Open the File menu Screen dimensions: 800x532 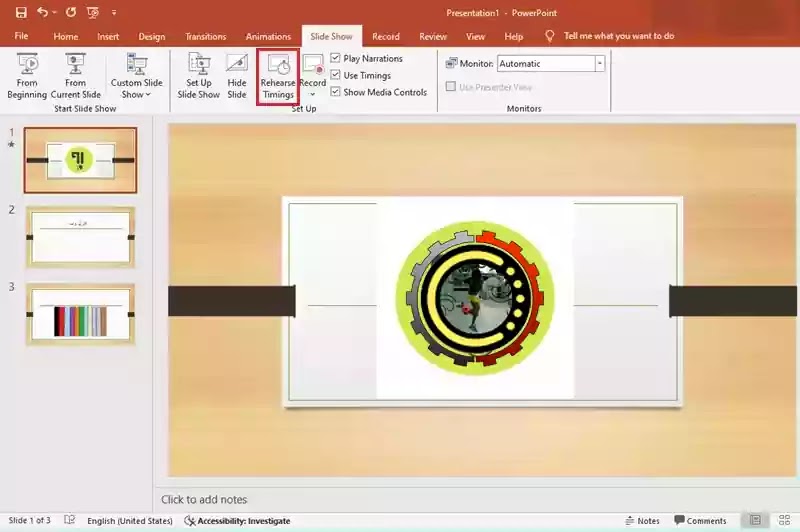pyautogui.click(x=21, y=36)
